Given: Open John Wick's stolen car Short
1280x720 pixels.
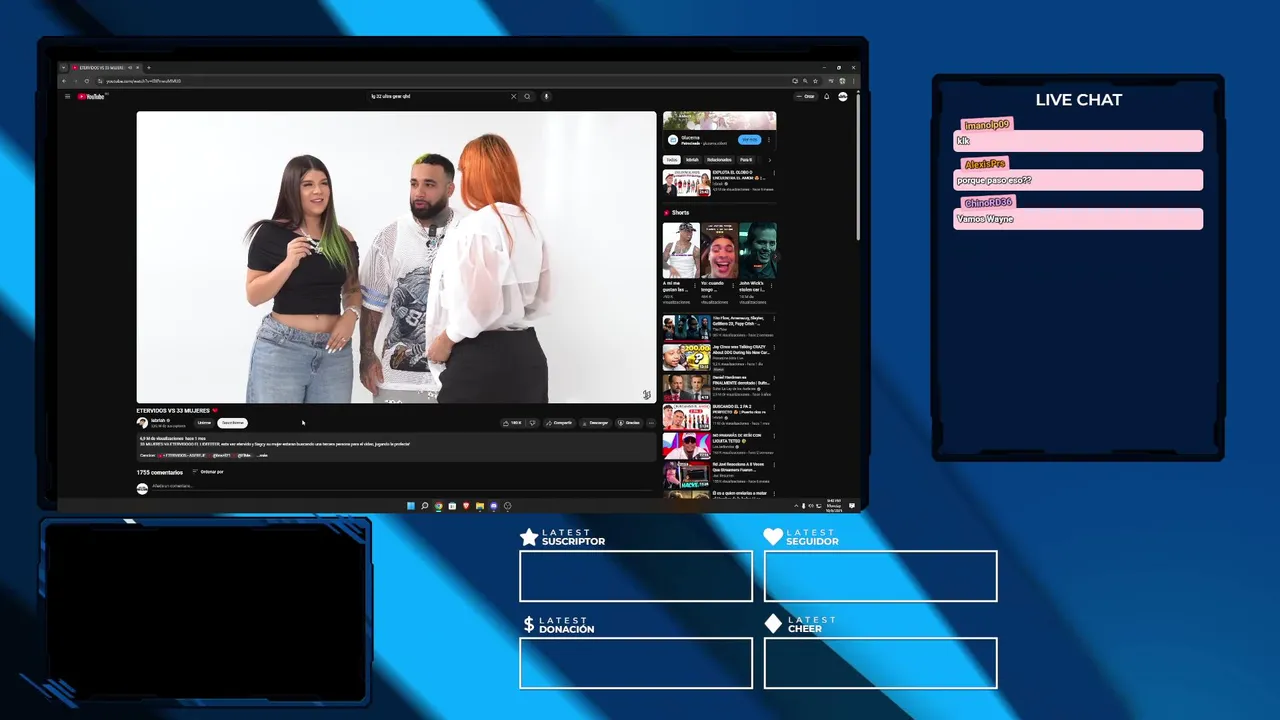Looking at the screenshot, I should tap(757, 250).
